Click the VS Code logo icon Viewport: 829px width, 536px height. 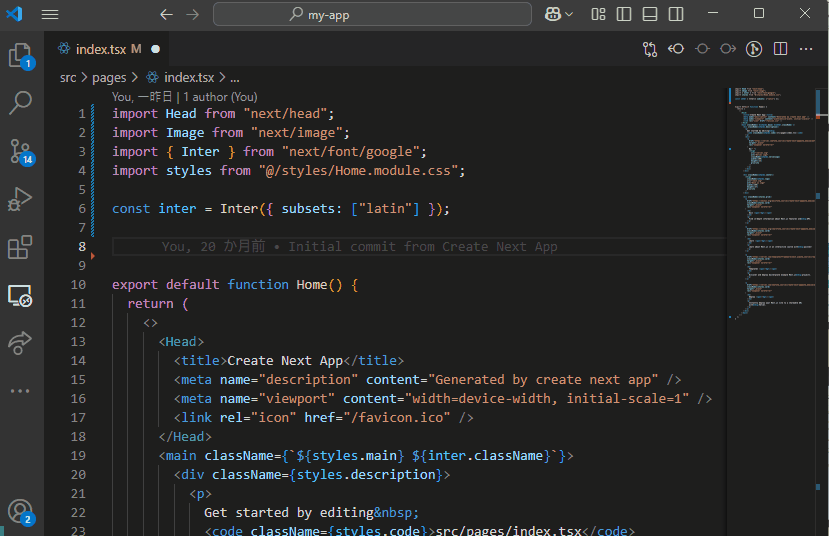click(14, 14)
